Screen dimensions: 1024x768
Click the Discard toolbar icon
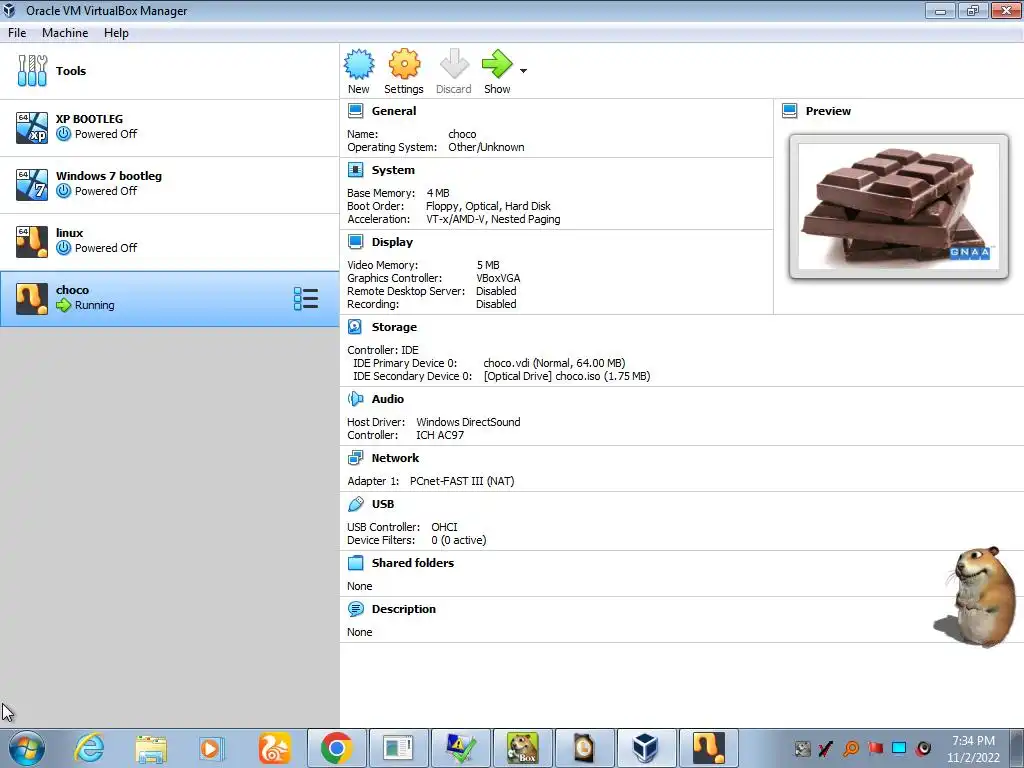coord(454,64)
